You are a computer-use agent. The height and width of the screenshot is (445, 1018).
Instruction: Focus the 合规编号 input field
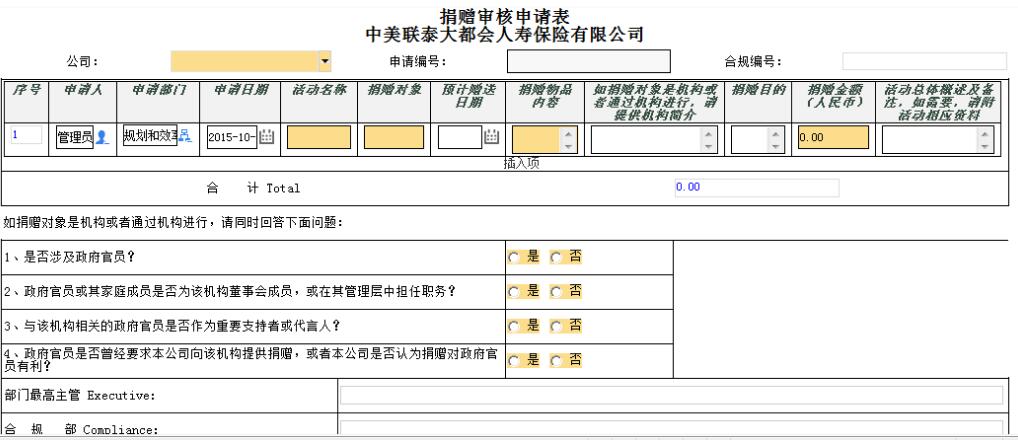[925, 62]
